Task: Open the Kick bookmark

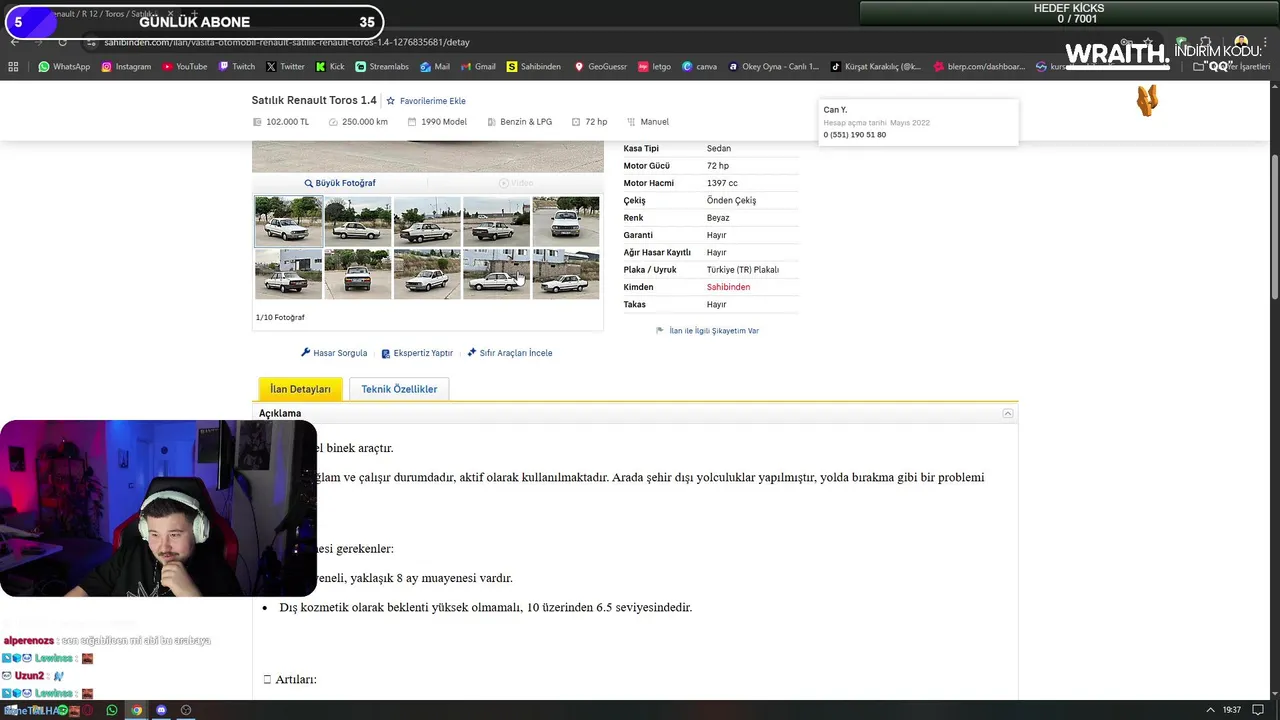Action: tap(330, 67)
